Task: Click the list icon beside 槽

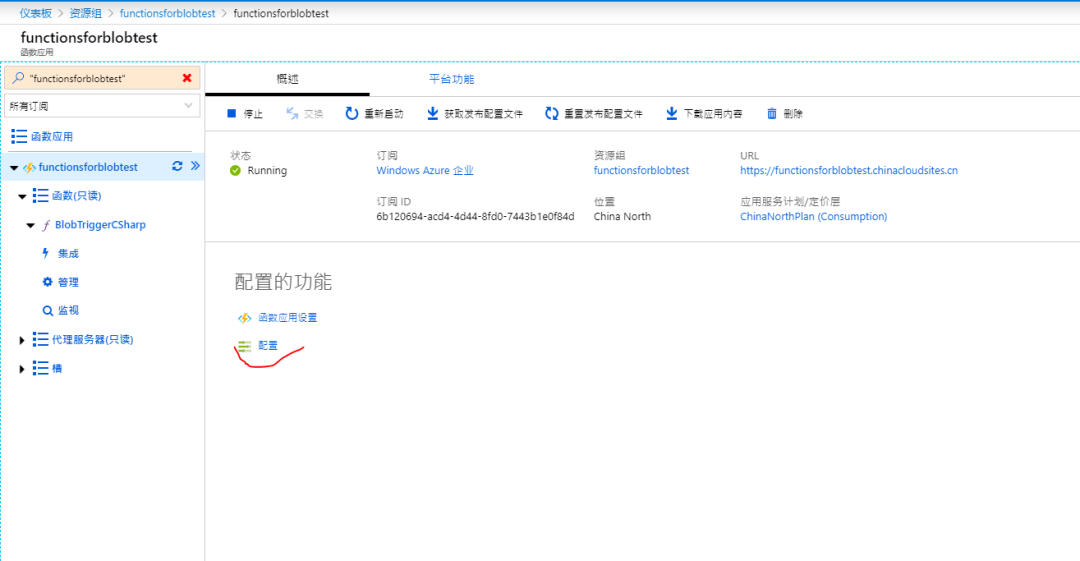Action: pos(41,368)
